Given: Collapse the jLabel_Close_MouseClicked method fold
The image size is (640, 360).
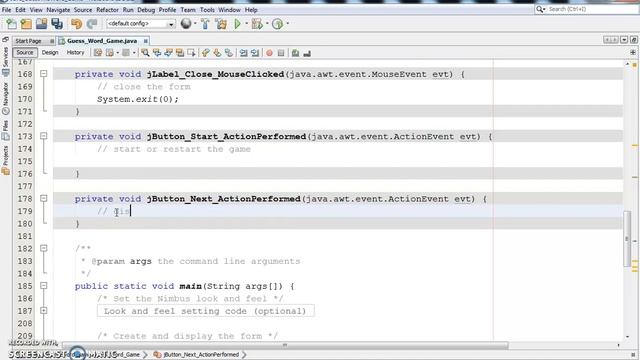Looking at the screenshot, I should tap(44, 74).
